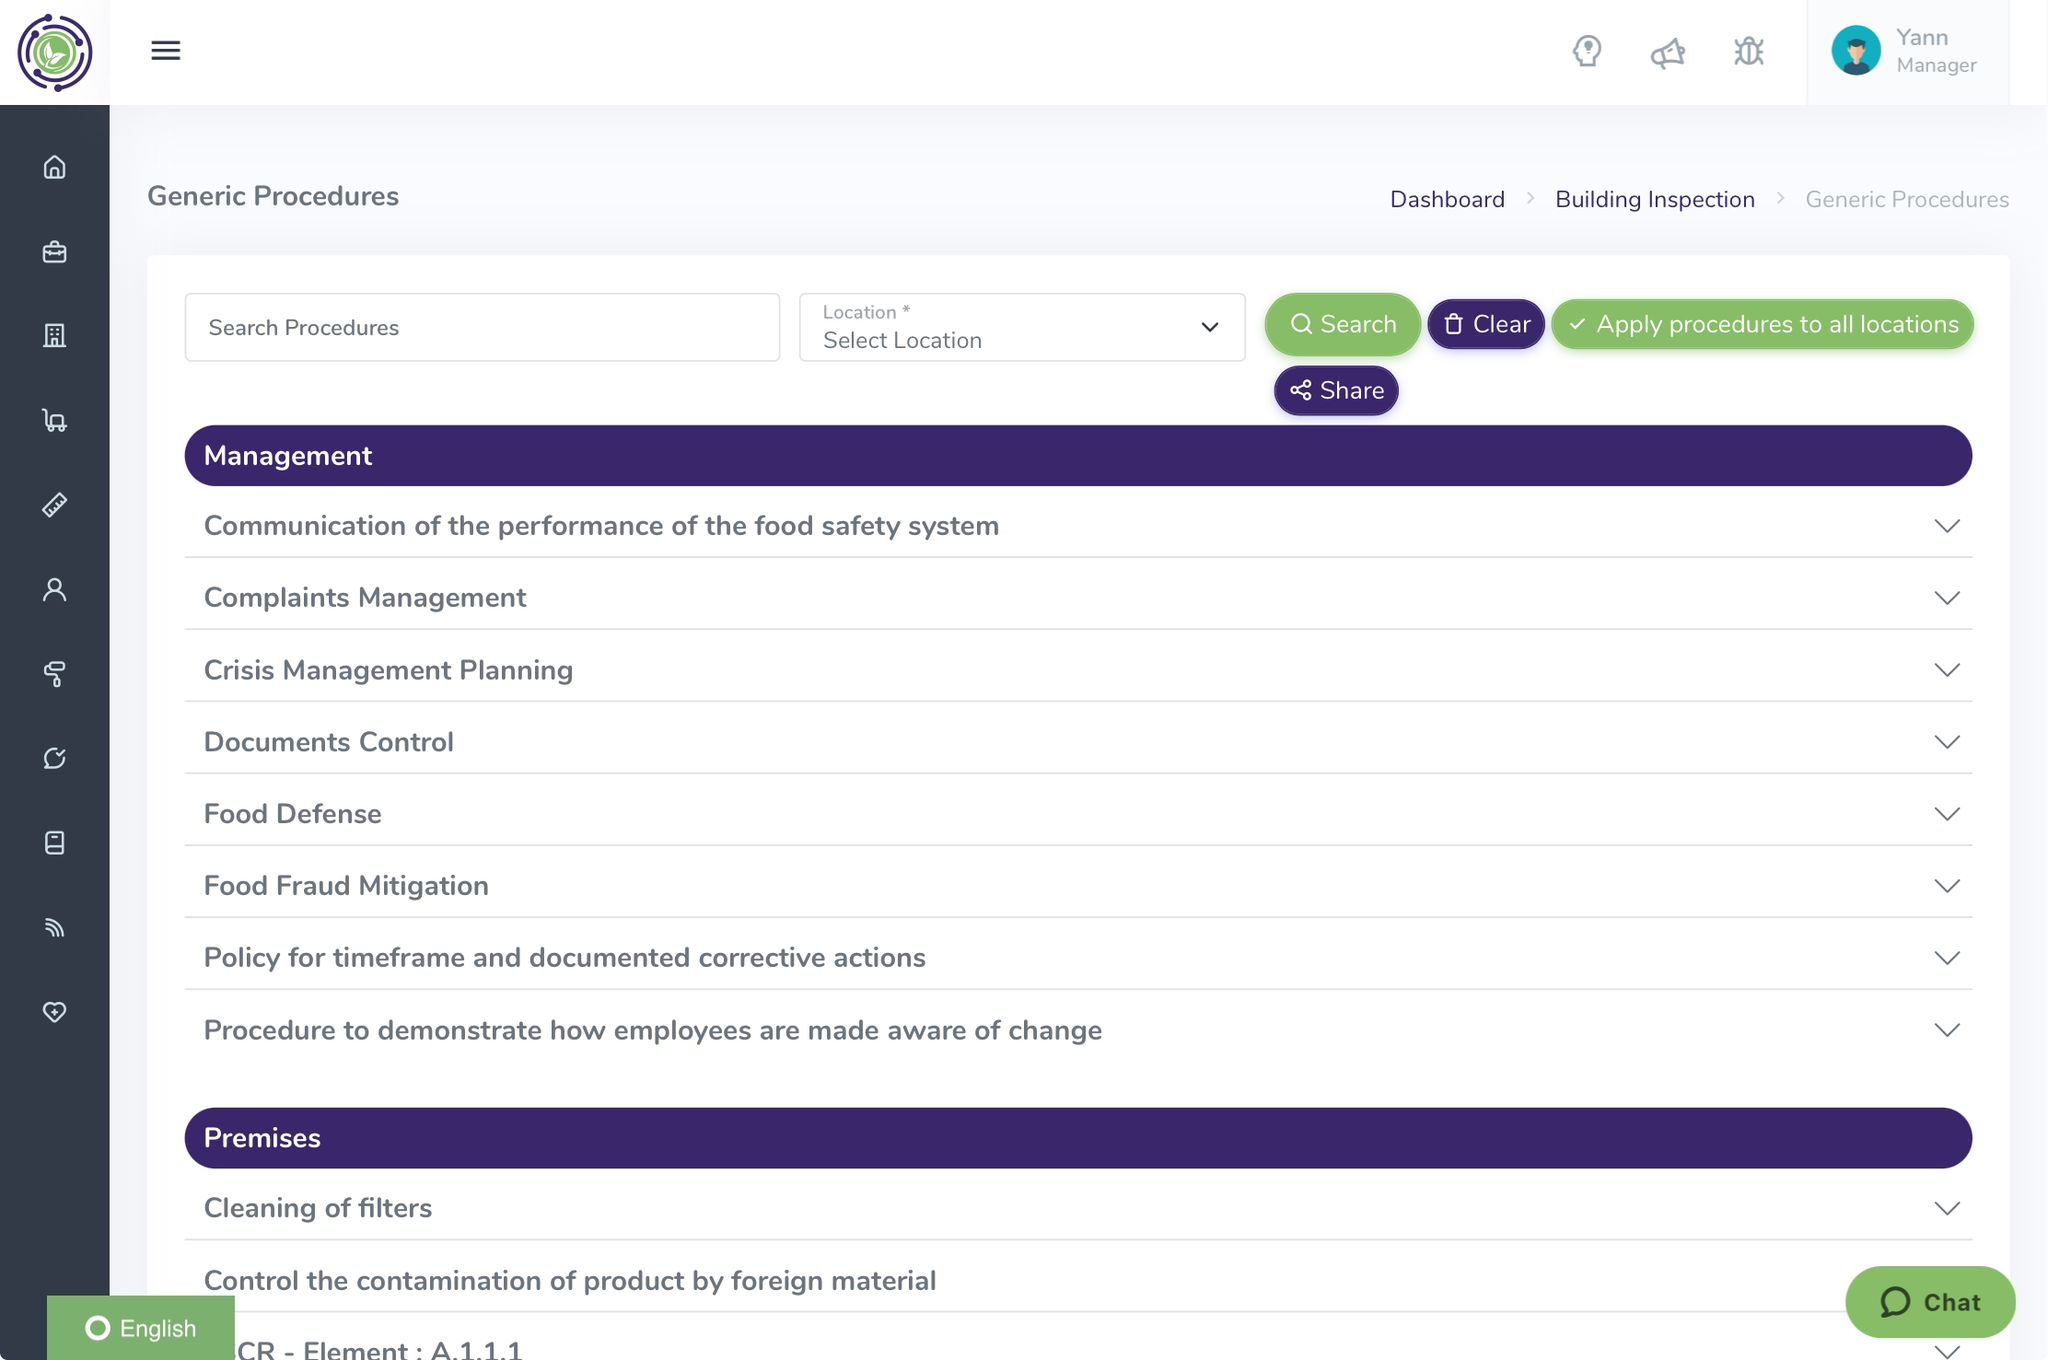Select the building icon in sidebar

(55, 336)
